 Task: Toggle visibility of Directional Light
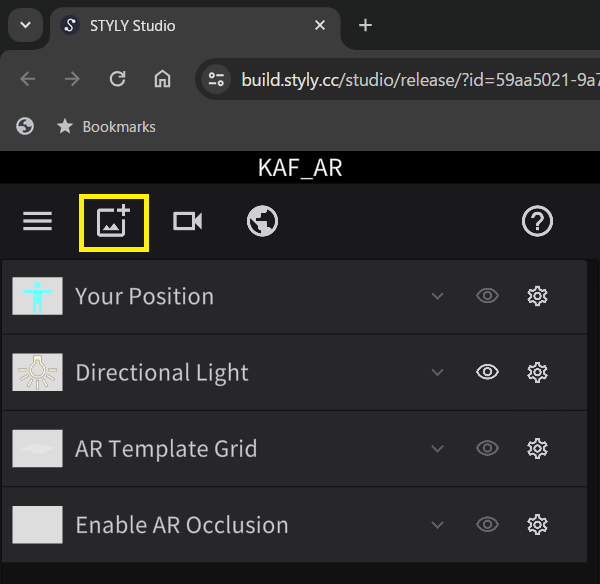coord(487,372)
